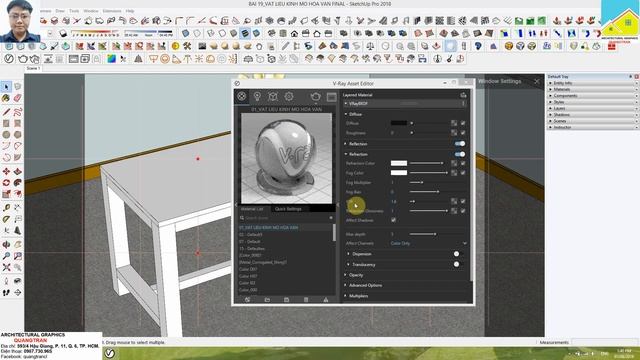The width and height of the screenshot is (640, 360).
Task: Open the Affect Channels dropdown
Action: 429,243
